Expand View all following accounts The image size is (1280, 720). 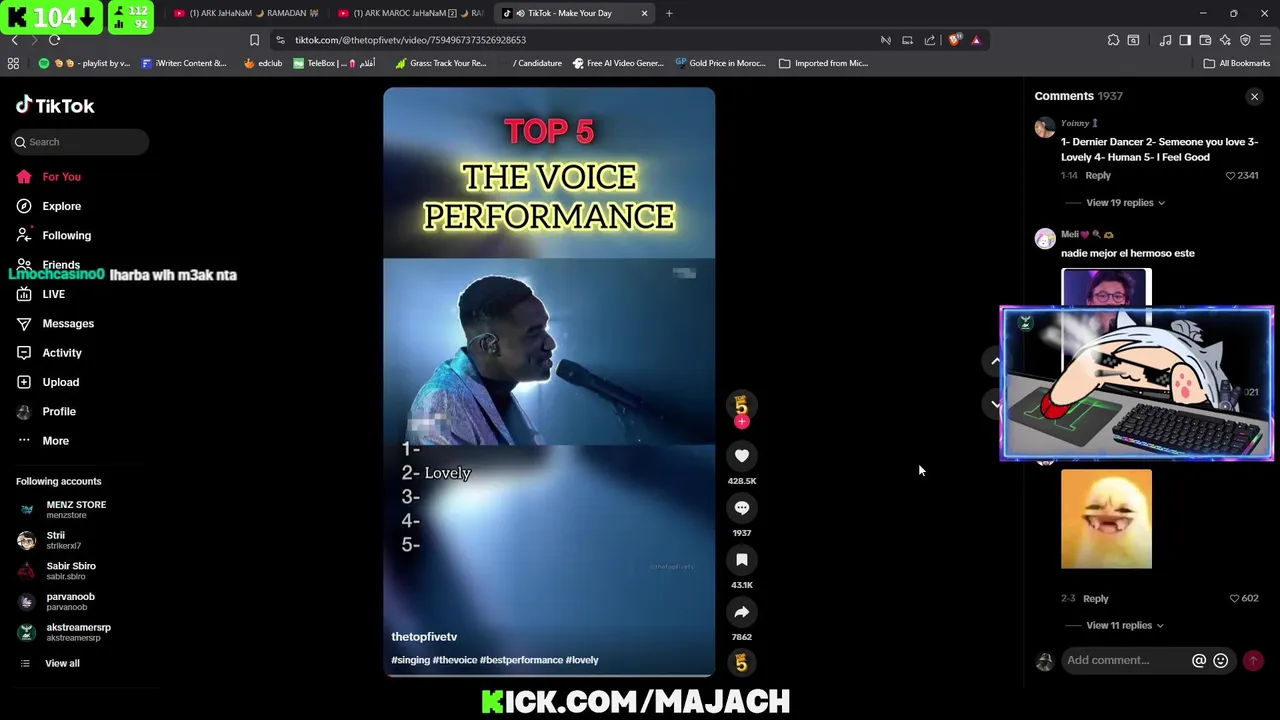pos(61,663)
